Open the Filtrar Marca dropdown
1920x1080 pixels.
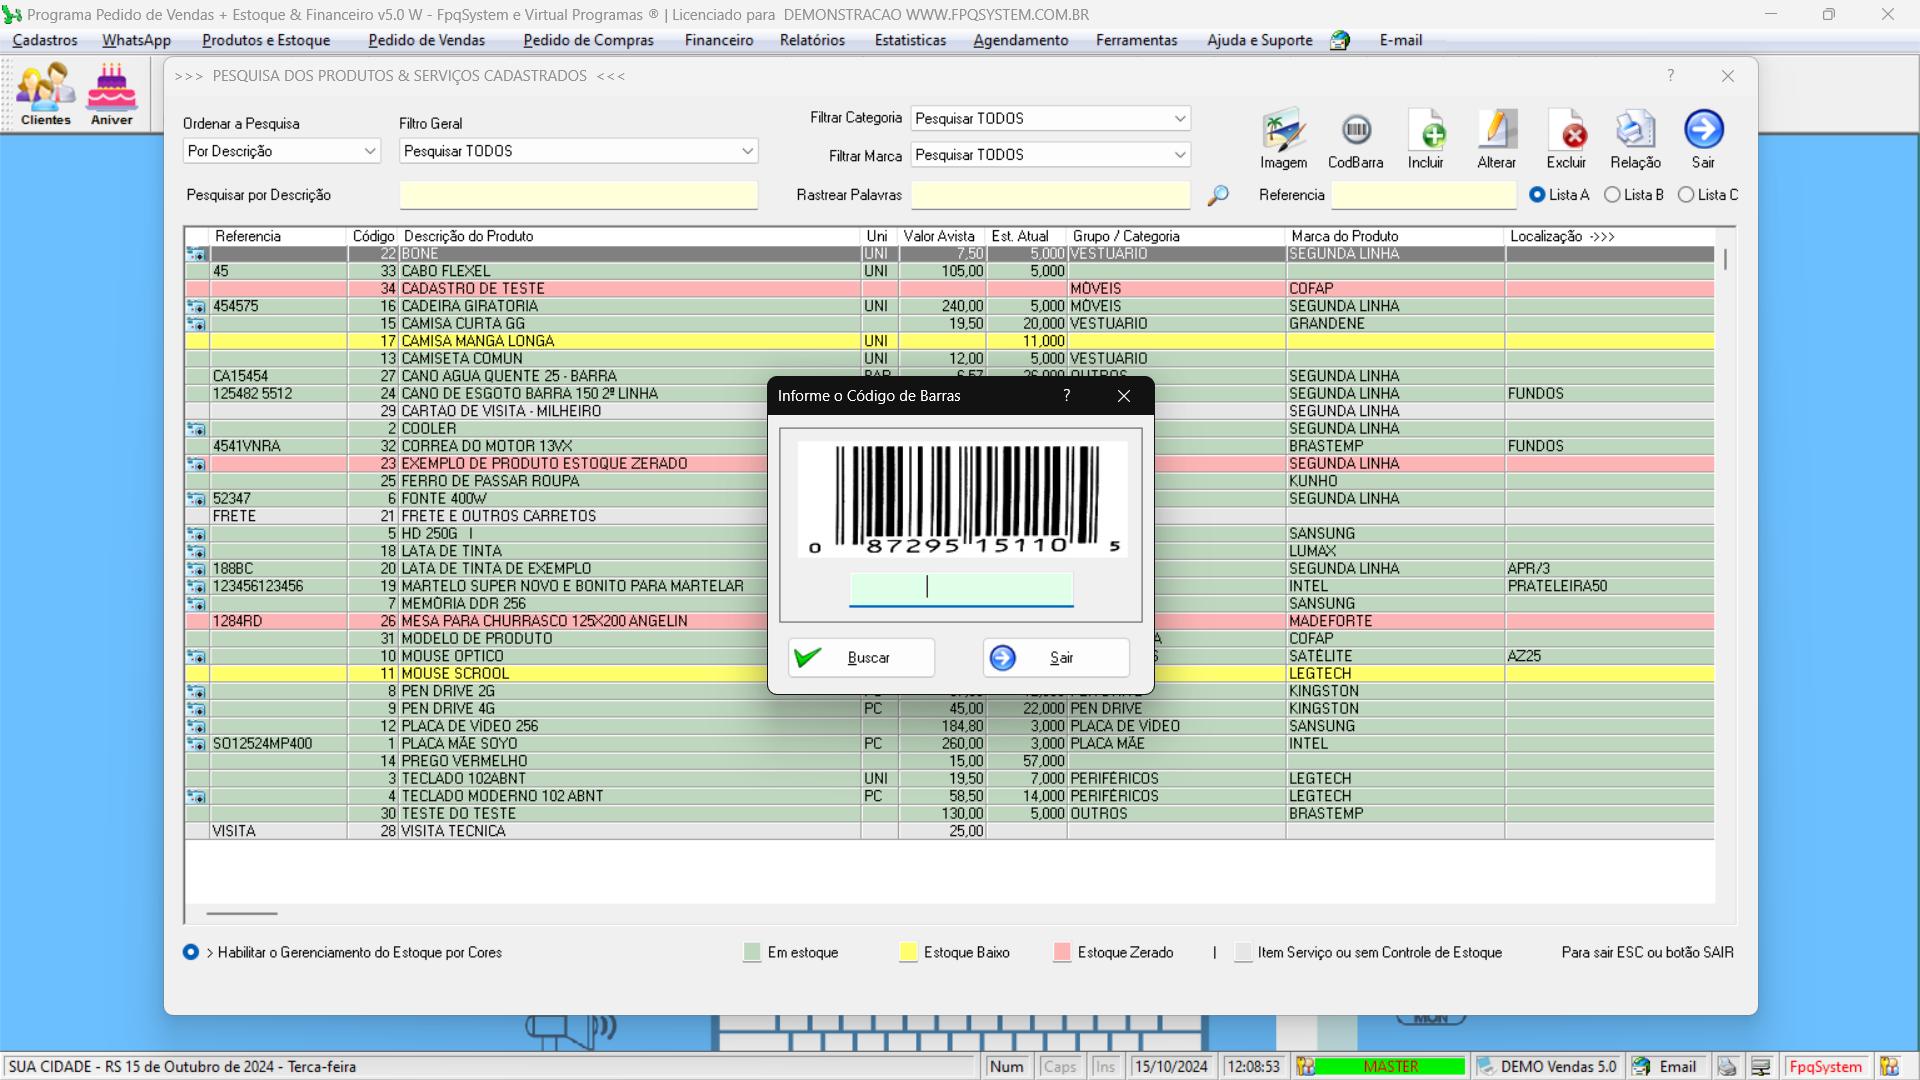click(1051, 155)
